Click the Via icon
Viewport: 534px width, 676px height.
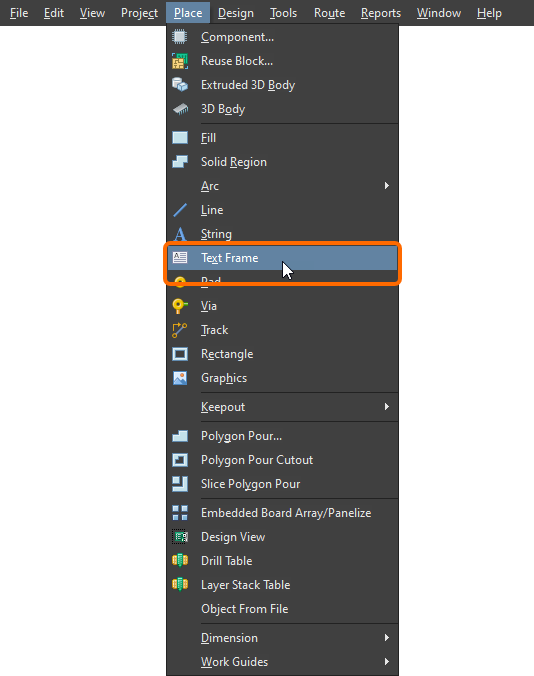[x=180, y=306]
